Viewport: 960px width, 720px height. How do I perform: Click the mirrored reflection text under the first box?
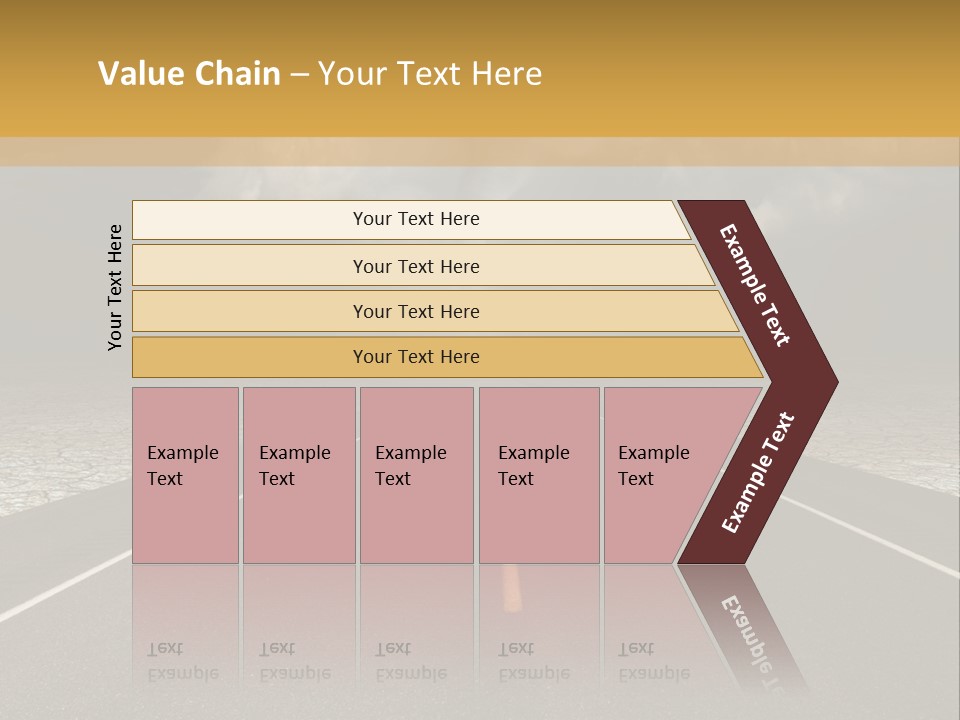(182, 662)
